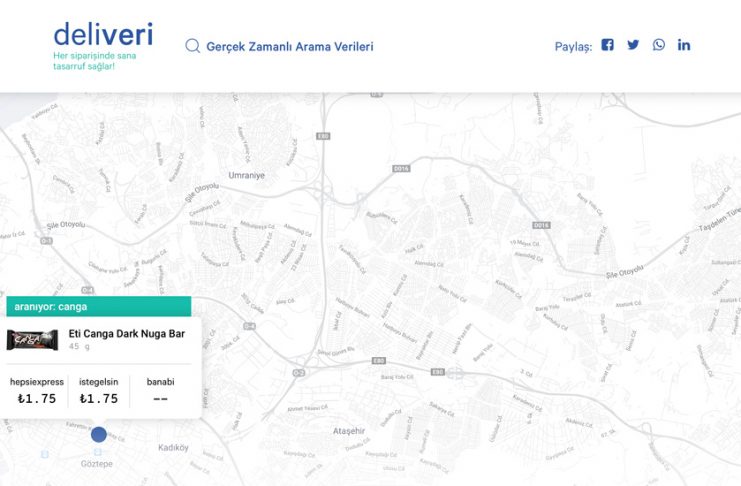Image resolution: width=741 pixels, height=486 pixels.
Task: Open Gerçek Zamanlı Arama Verileri link
Action: point(290,46)
